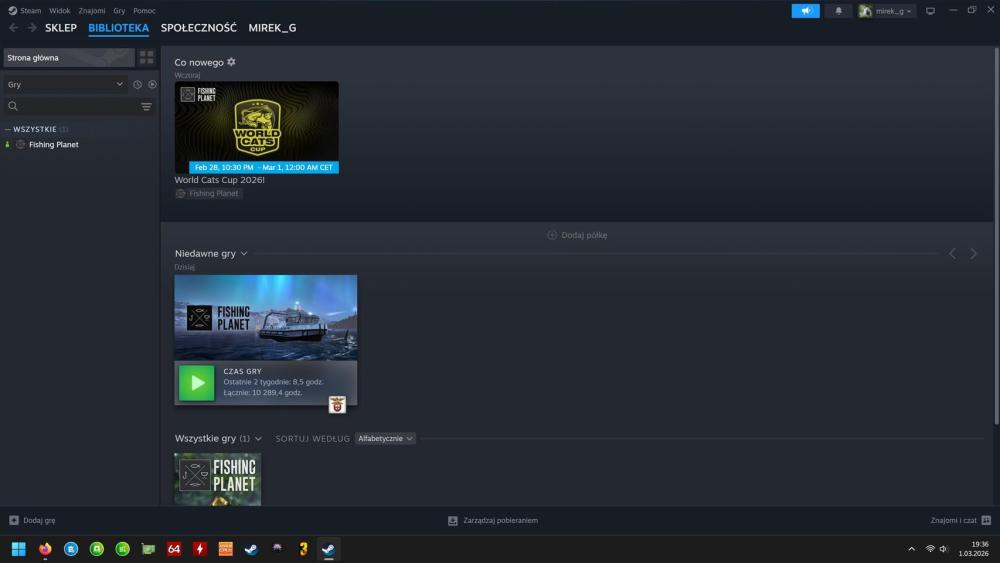1000x563 pixels.
Task: Select Fishing Planet in the sidebar list
Action: tap(54, 145)
